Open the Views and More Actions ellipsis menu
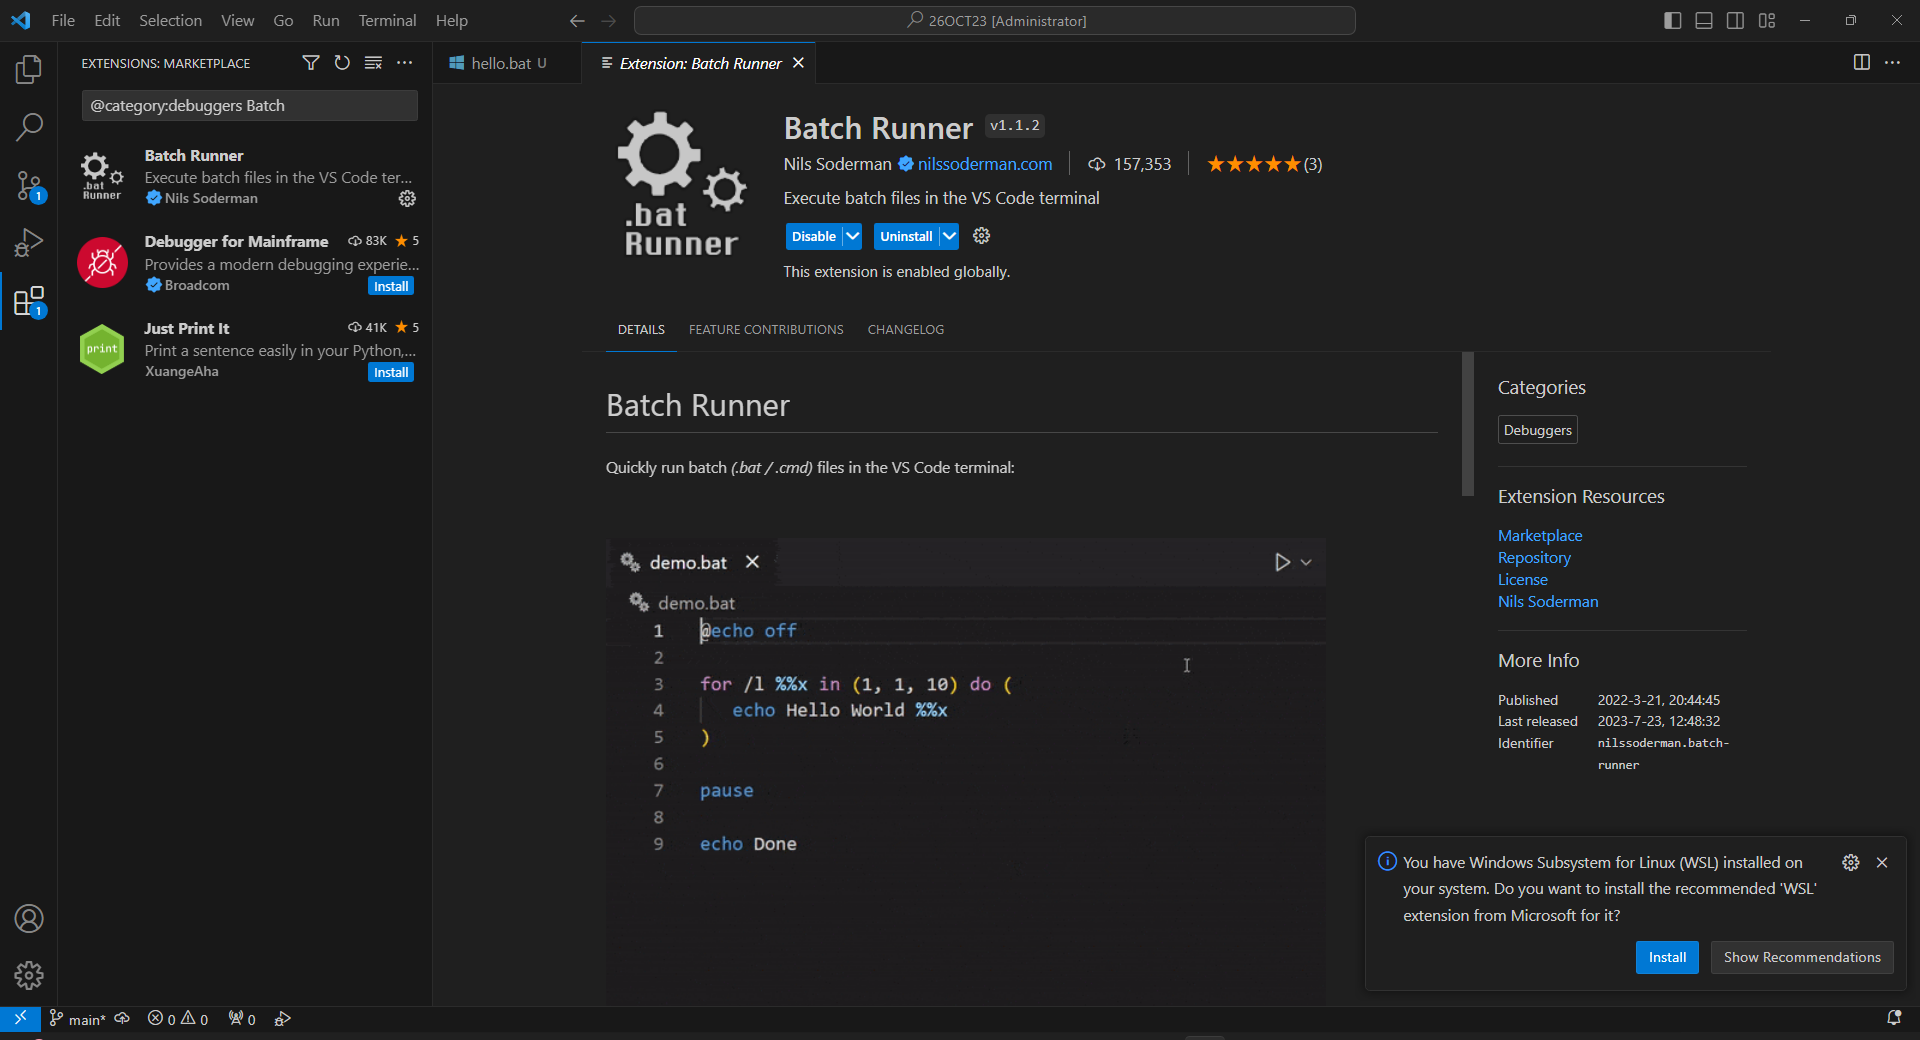 404,63
